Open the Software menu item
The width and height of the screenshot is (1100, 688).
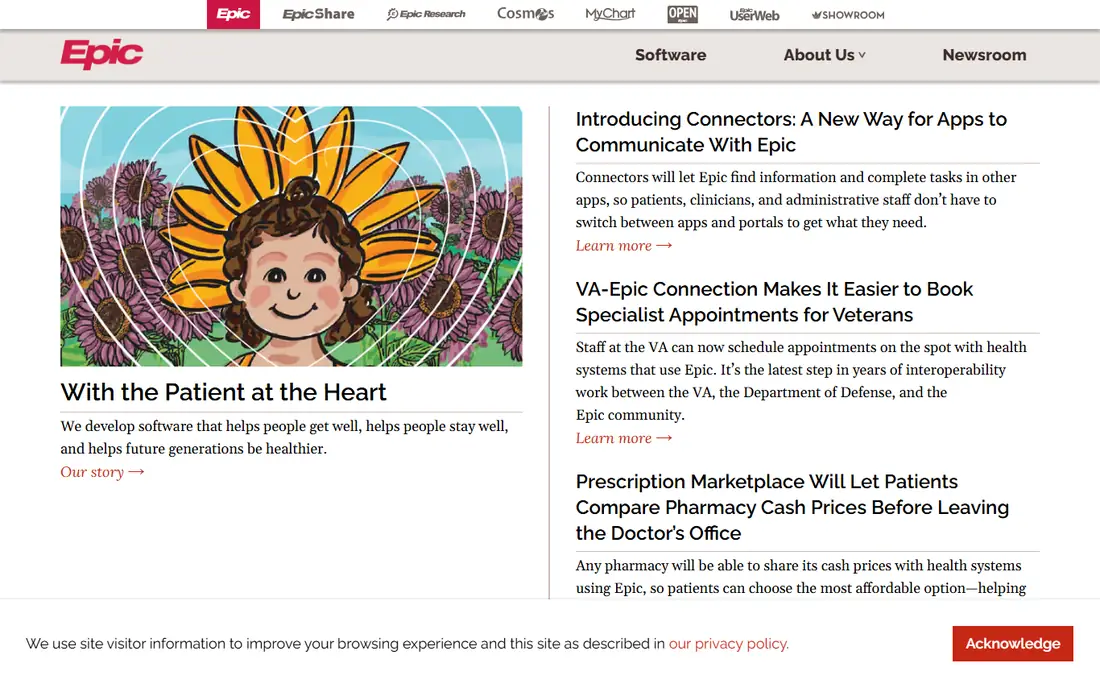[671, 55]
